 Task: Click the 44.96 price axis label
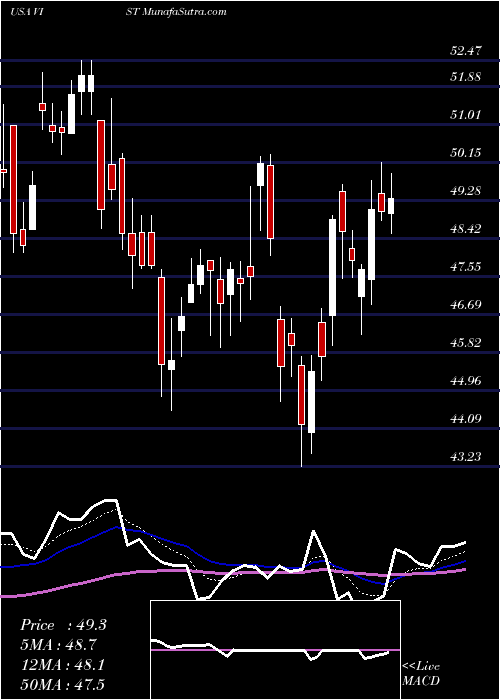[465, 380]
